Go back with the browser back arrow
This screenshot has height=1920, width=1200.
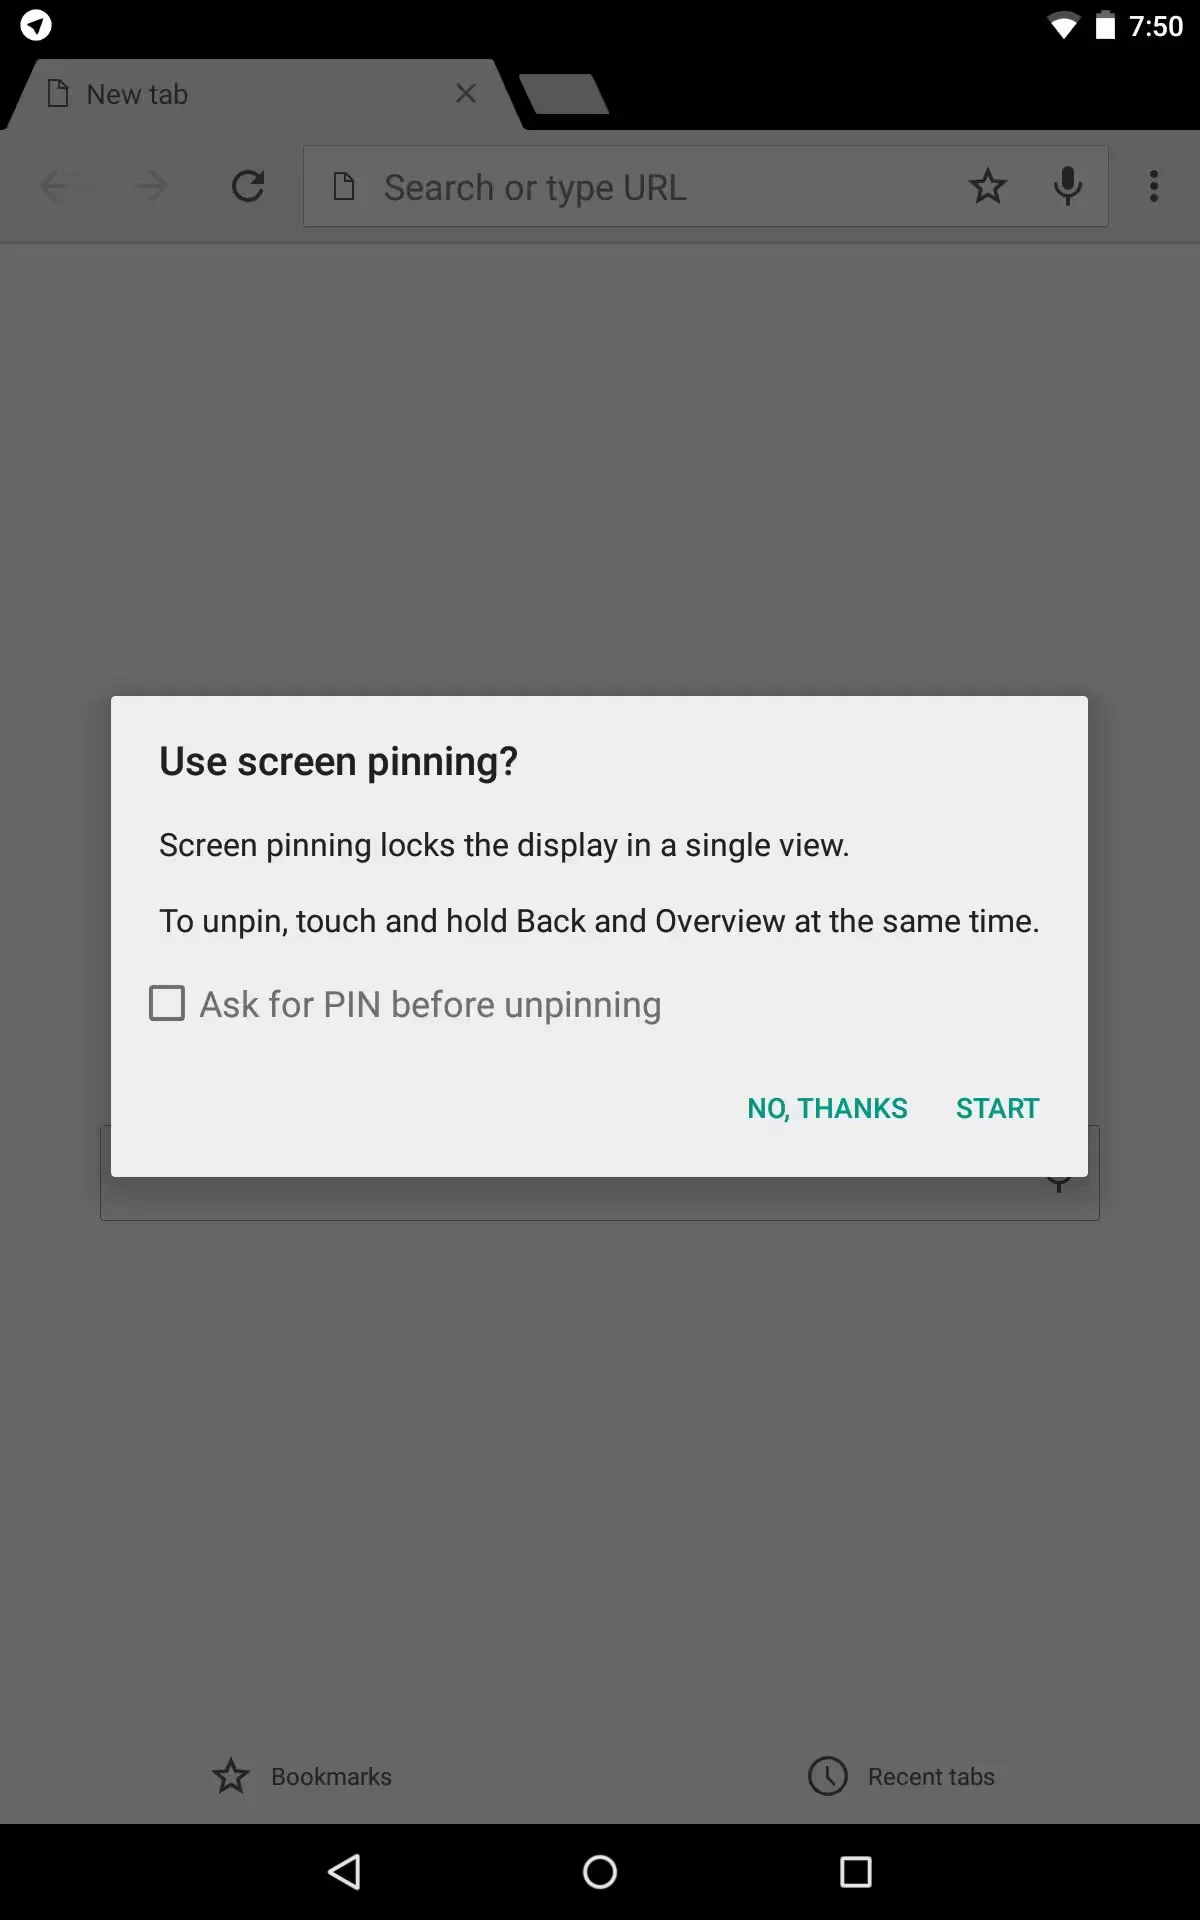[x=56, y=186]
